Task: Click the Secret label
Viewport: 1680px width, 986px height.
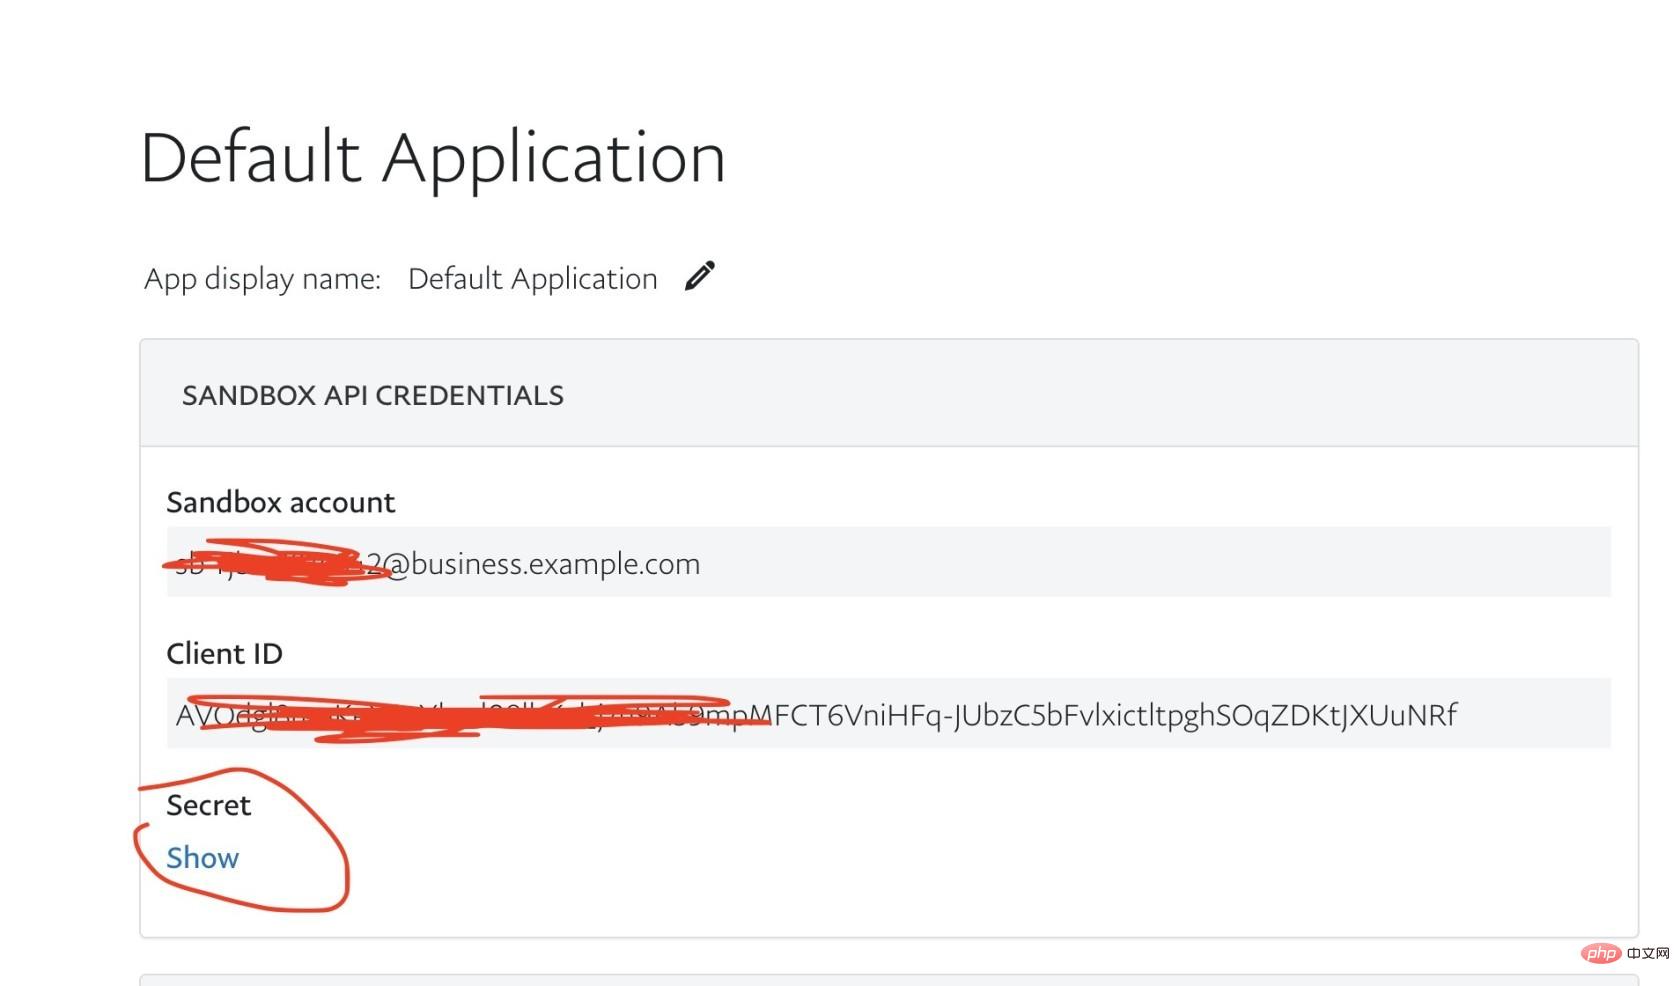Action: click(208, 805)
